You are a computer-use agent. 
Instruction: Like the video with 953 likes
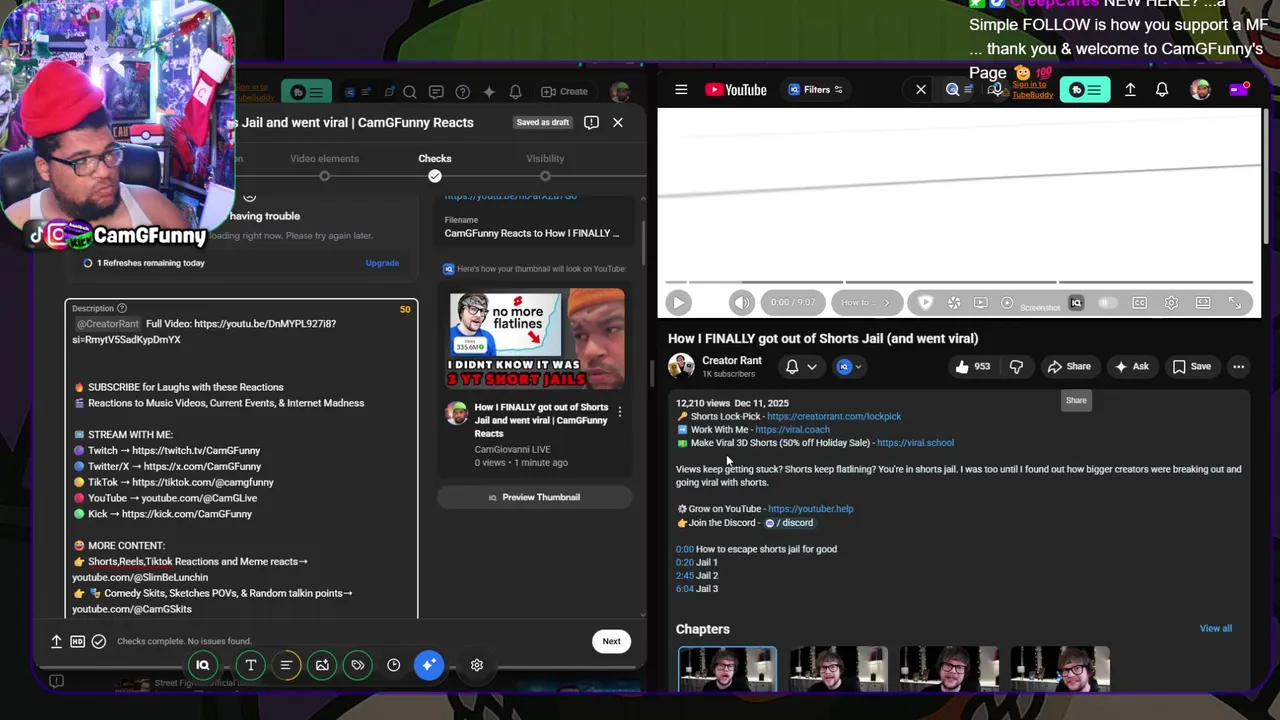(x=972, y=367)
